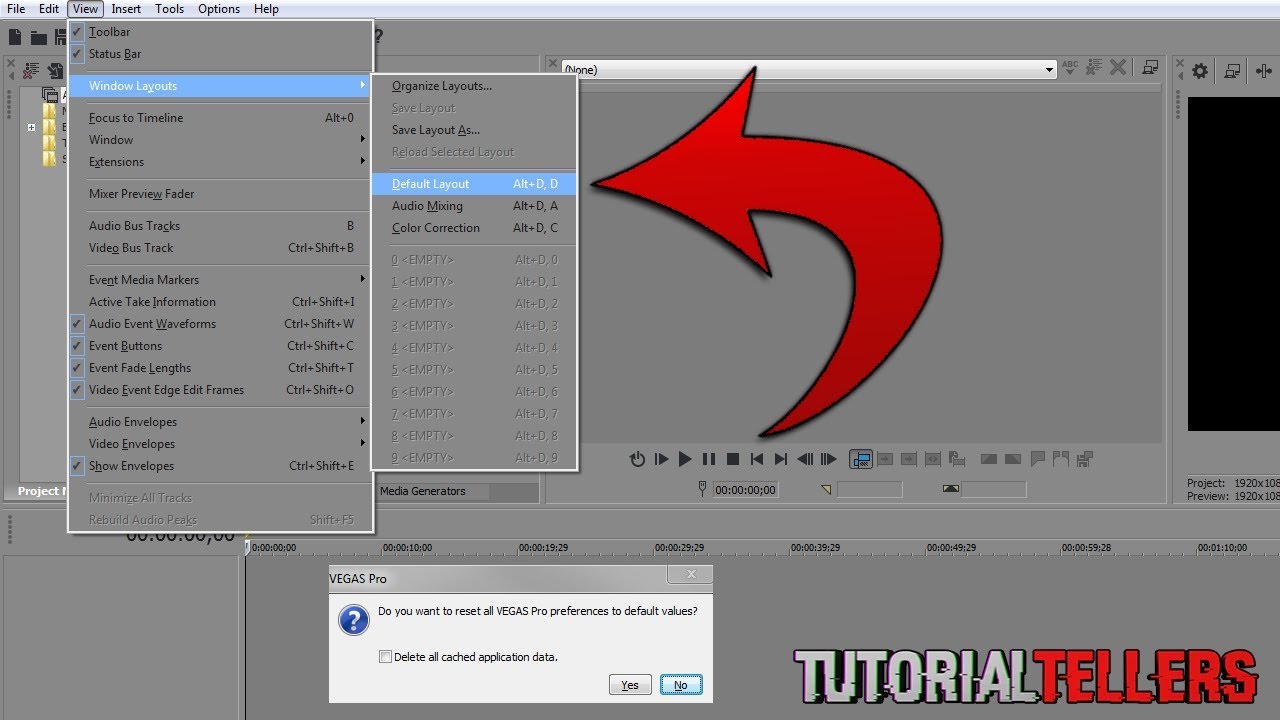Select Color Correction layout entry

coord(474,228)
